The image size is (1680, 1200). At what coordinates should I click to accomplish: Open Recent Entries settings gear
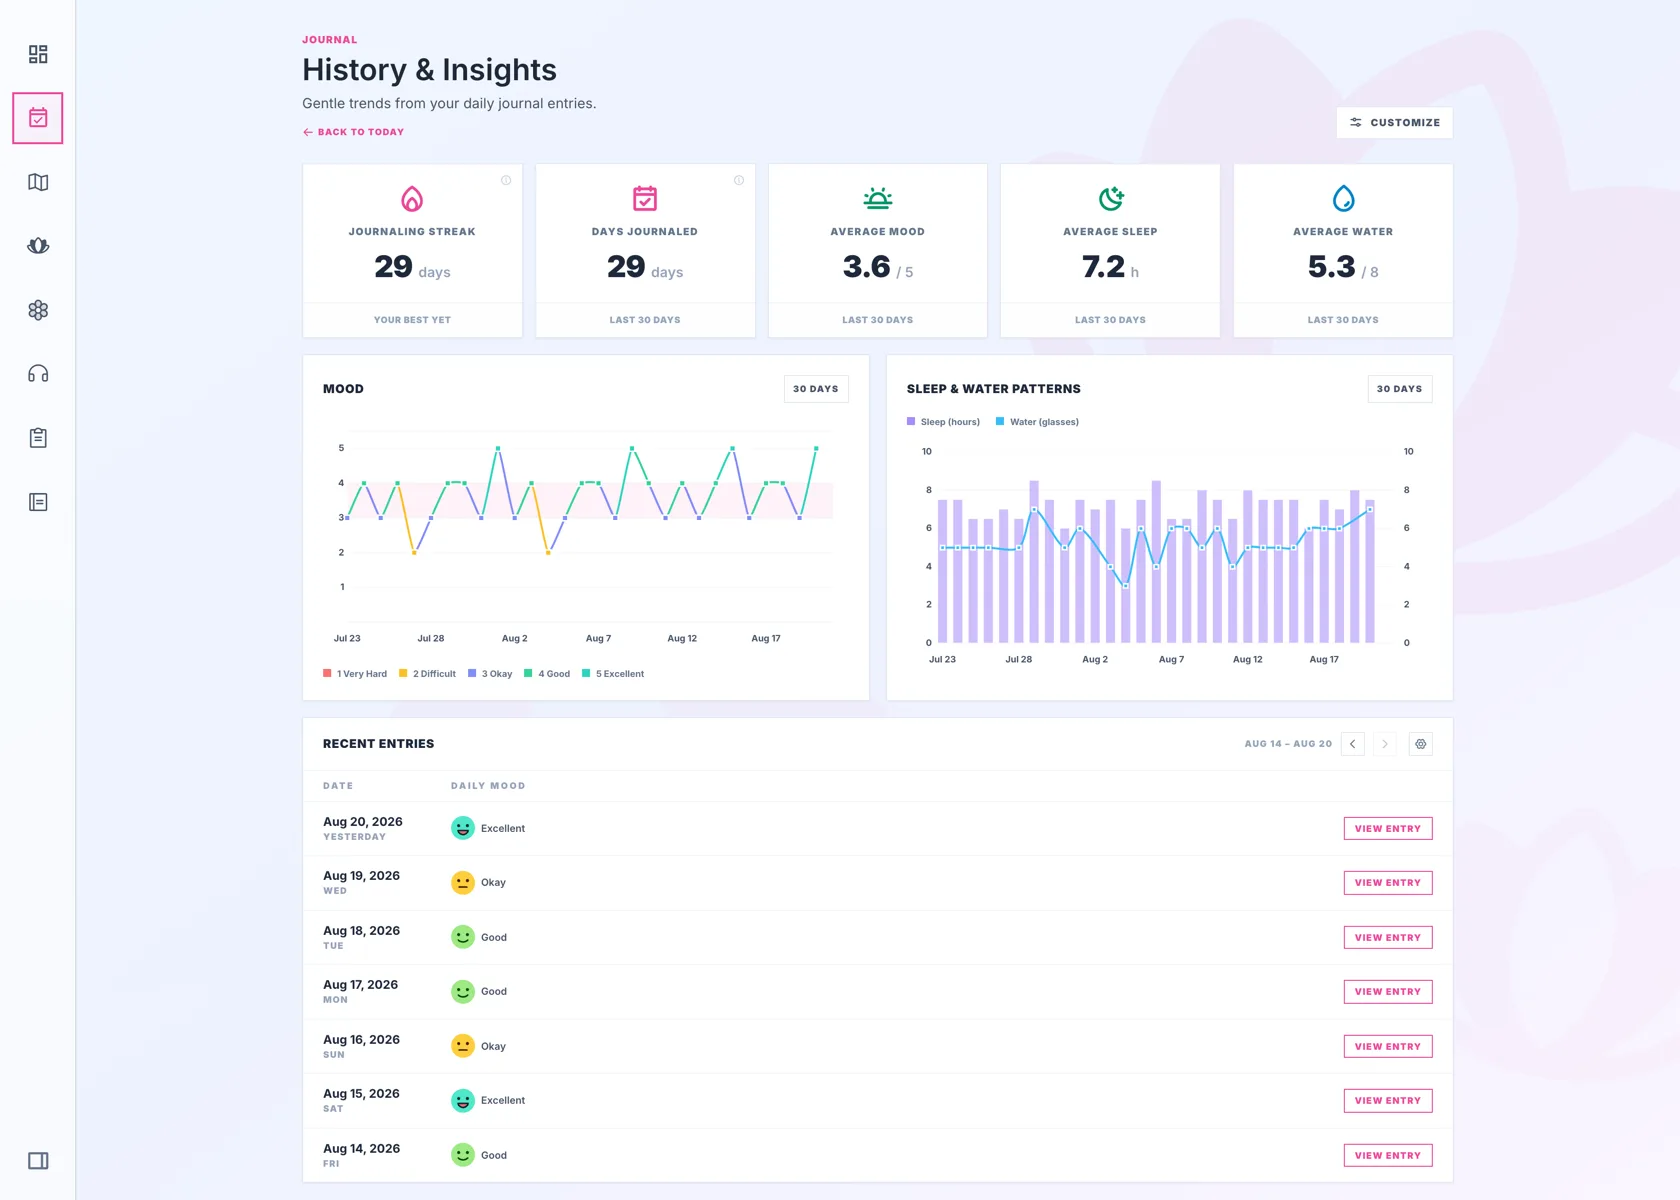click(x=1421, y=744)
